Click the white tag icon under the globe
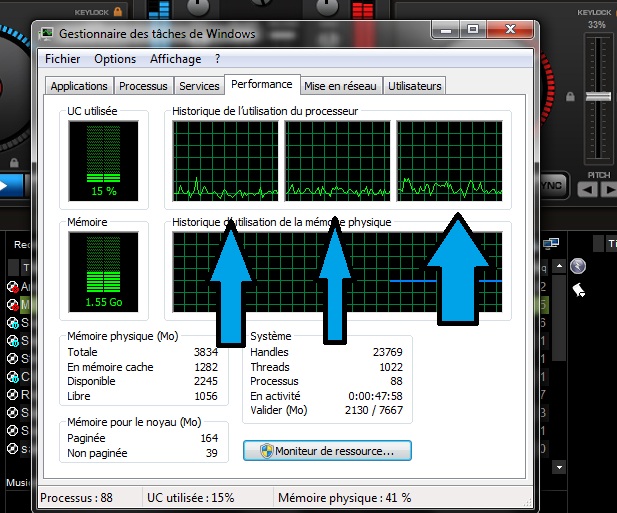The height and width of the screenshot is (513, 617). [578, 290]
